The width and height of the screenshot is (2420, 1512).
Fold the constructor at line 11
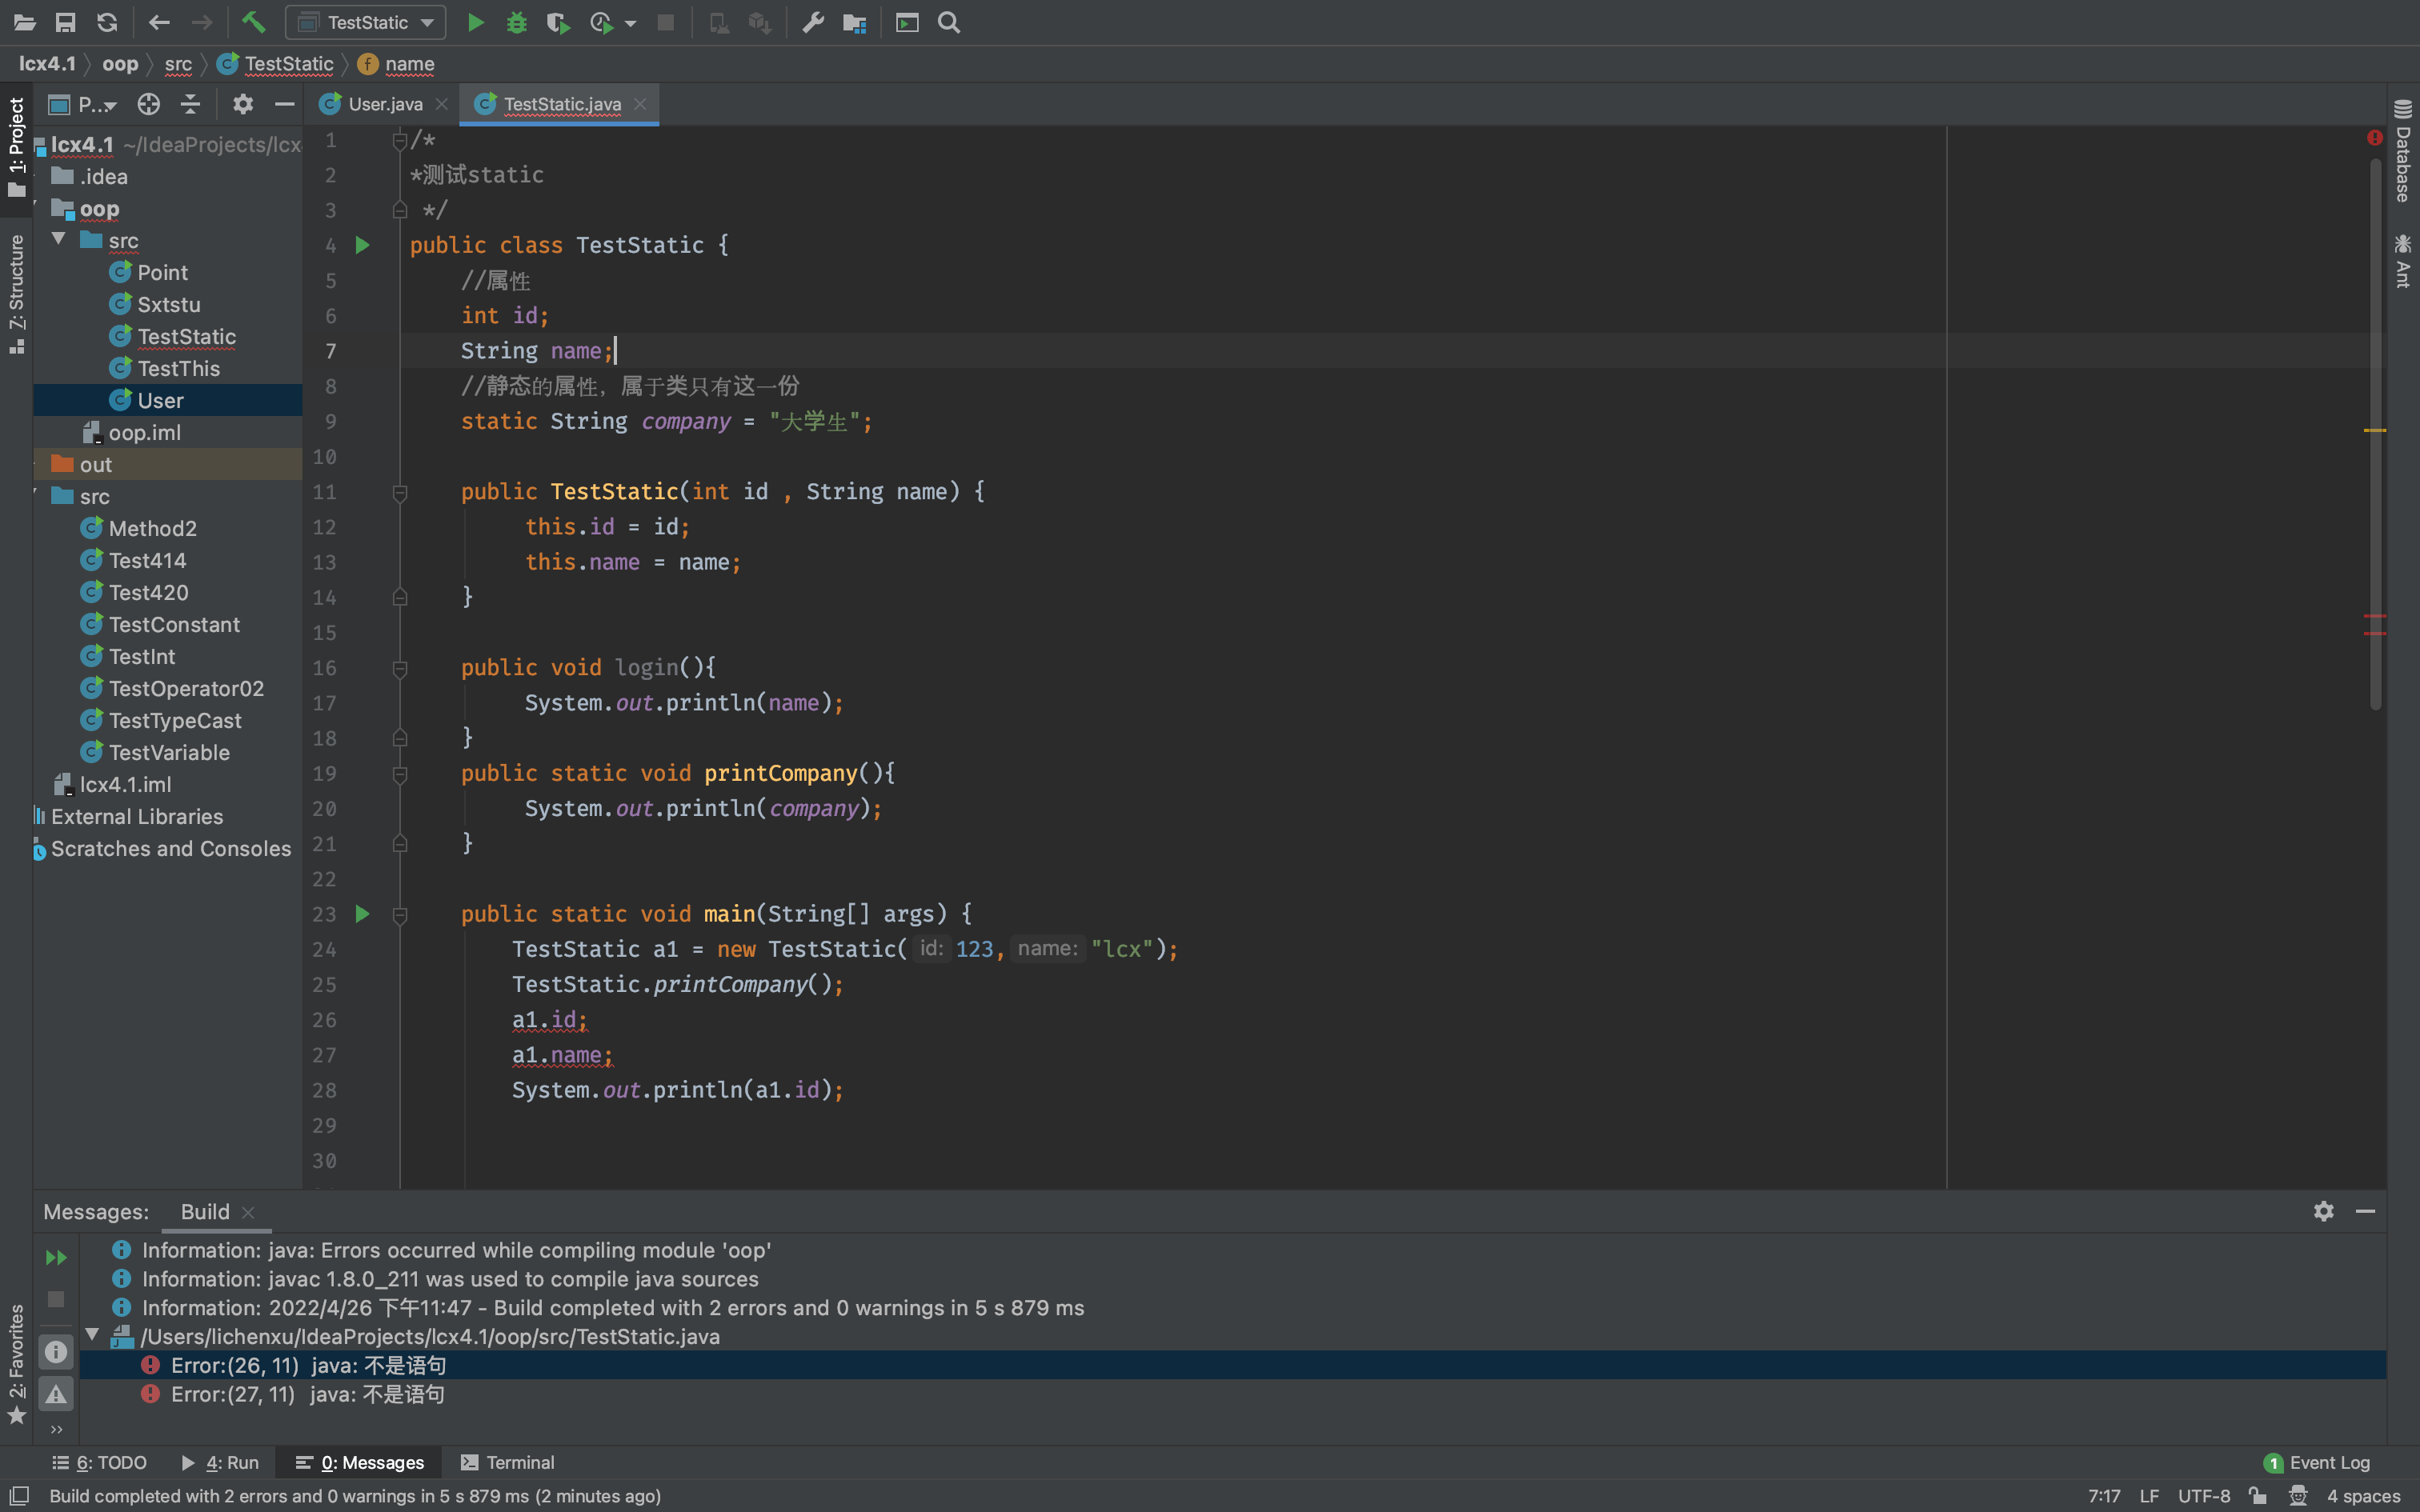[400, 492]
